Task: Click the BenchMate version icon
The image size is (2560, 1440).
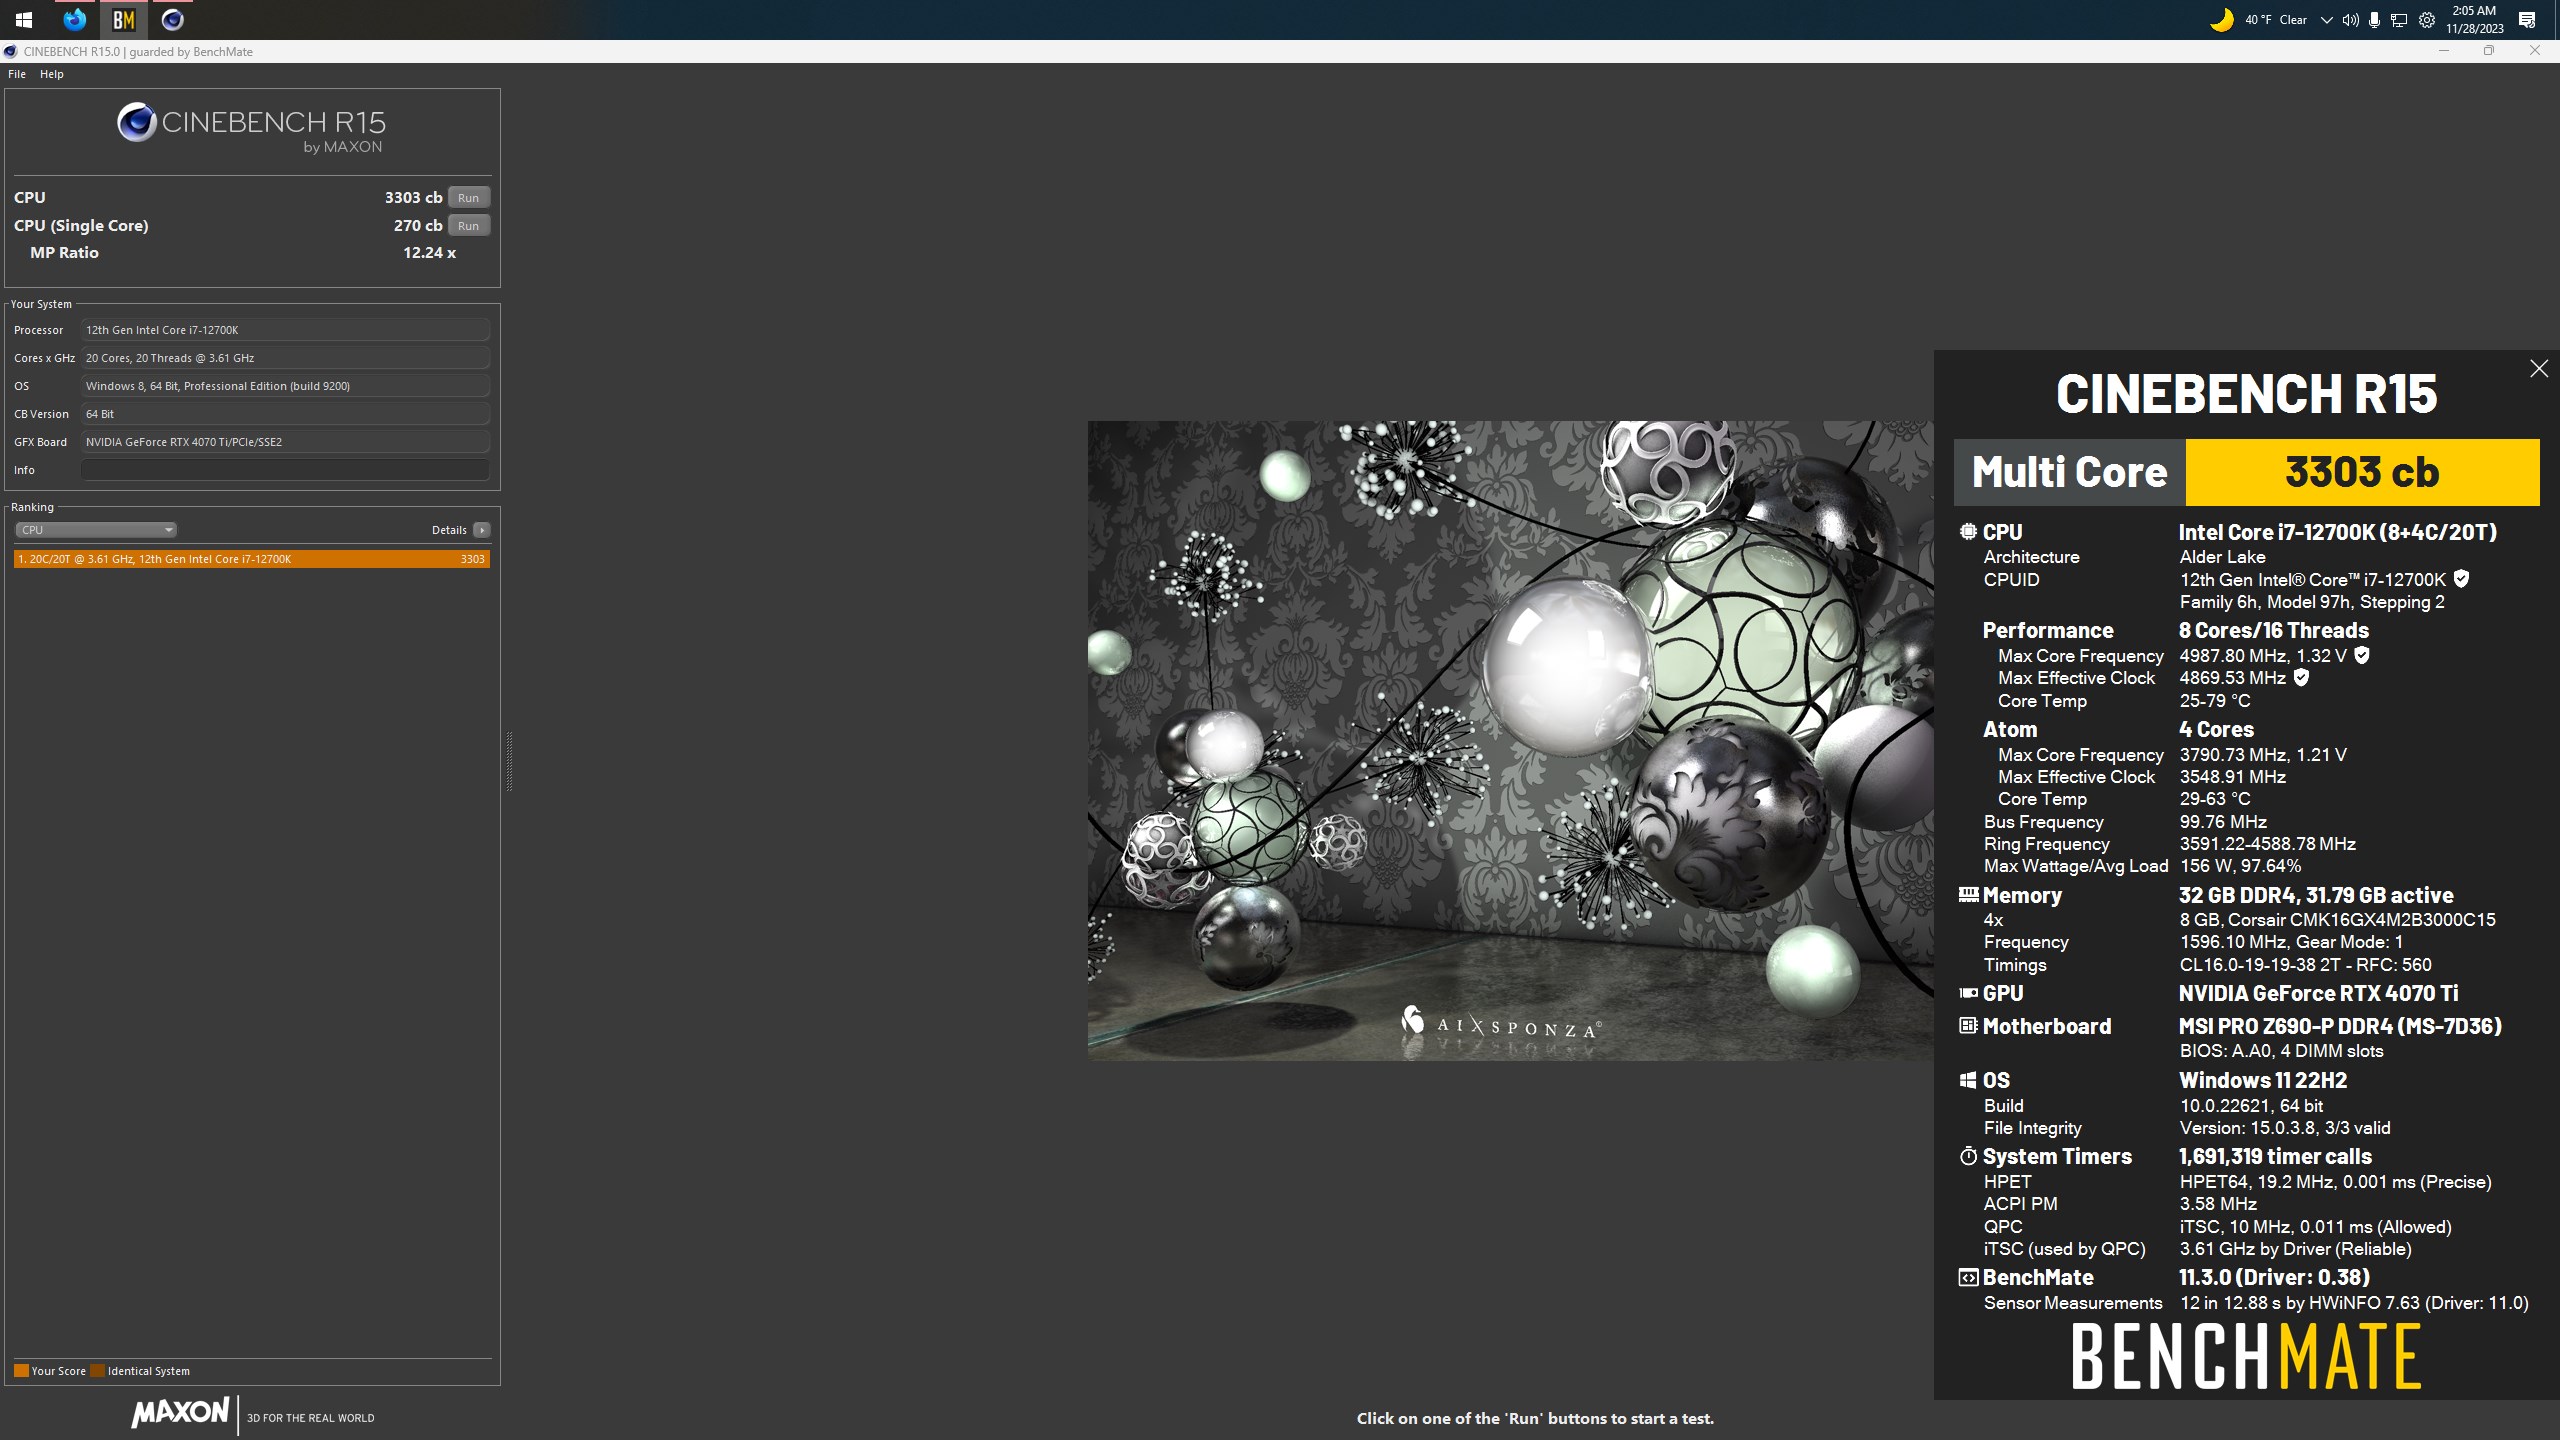Action: [x=1968, y=1277]
